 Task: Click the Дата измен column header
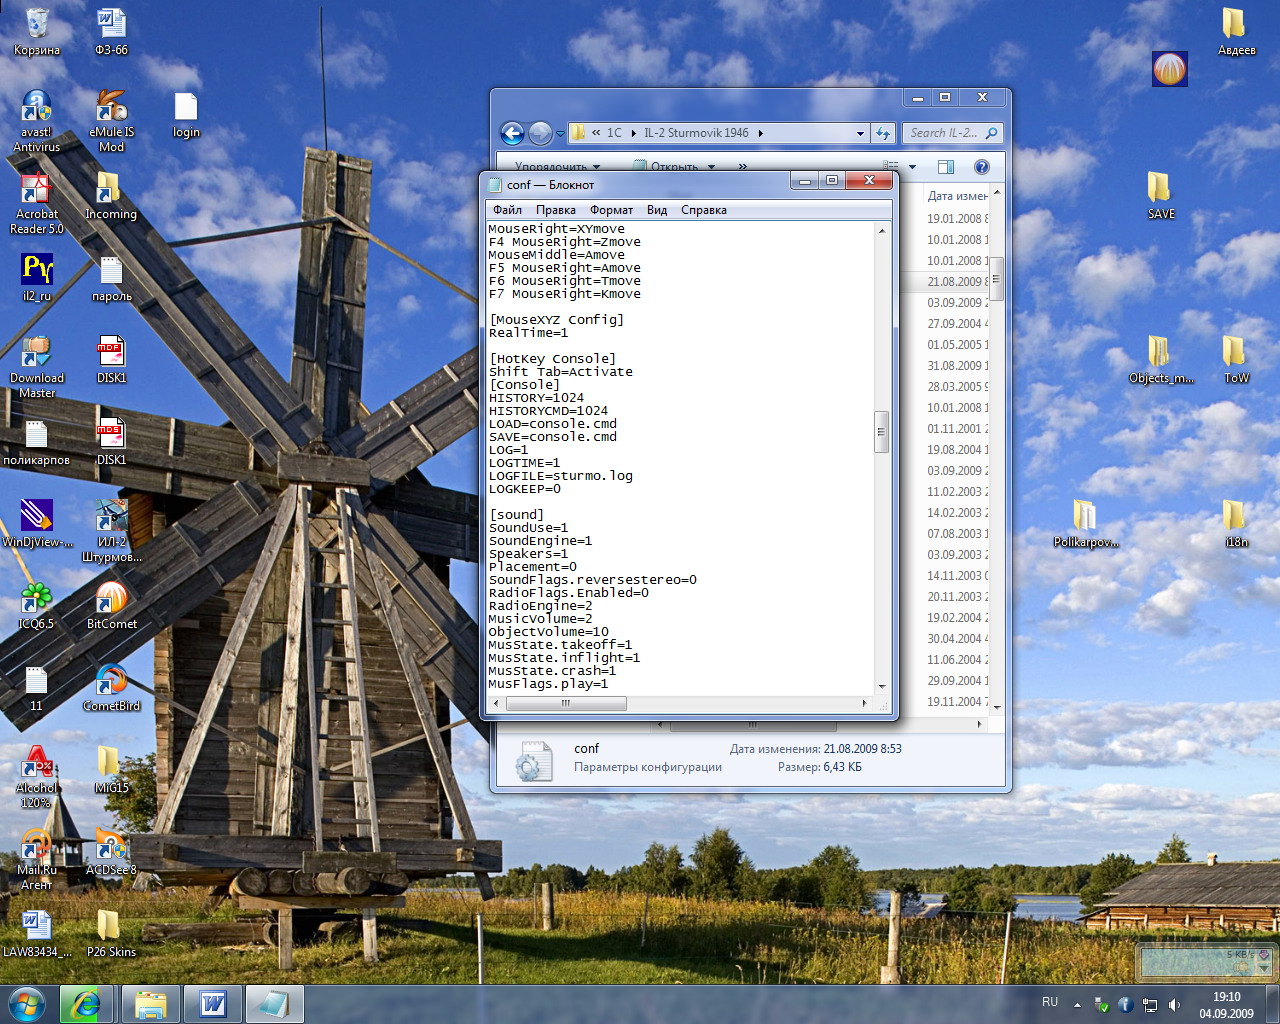(957, 196)
